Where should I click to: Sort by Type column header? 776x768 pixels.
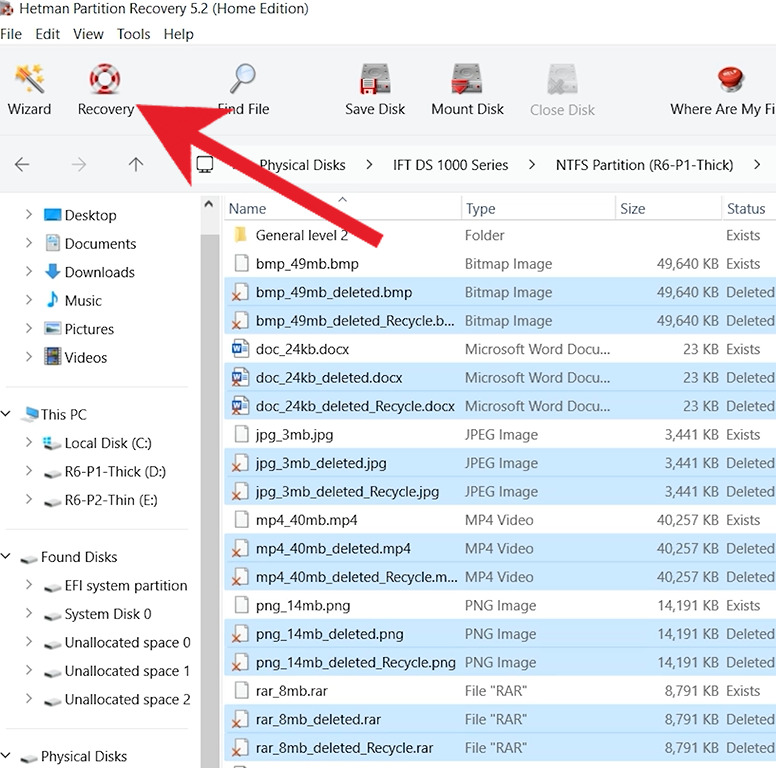point(538,208)
